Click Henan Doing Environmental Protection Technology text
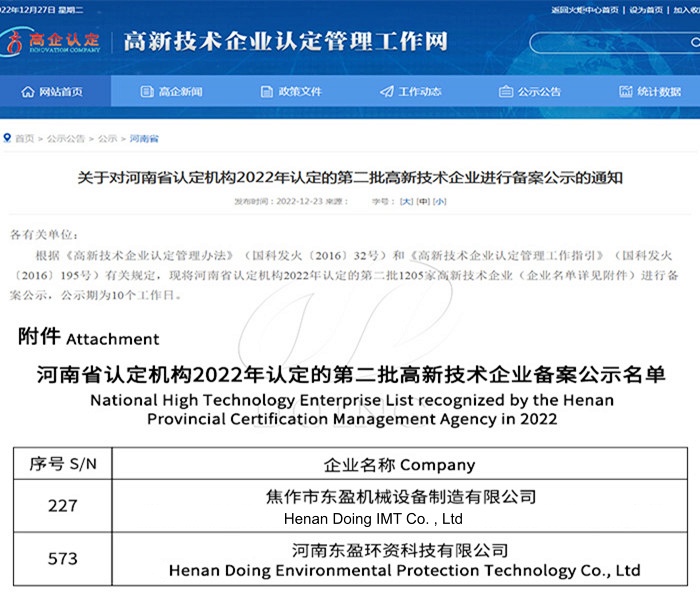The image size is (700, 600). pos(404,571)
